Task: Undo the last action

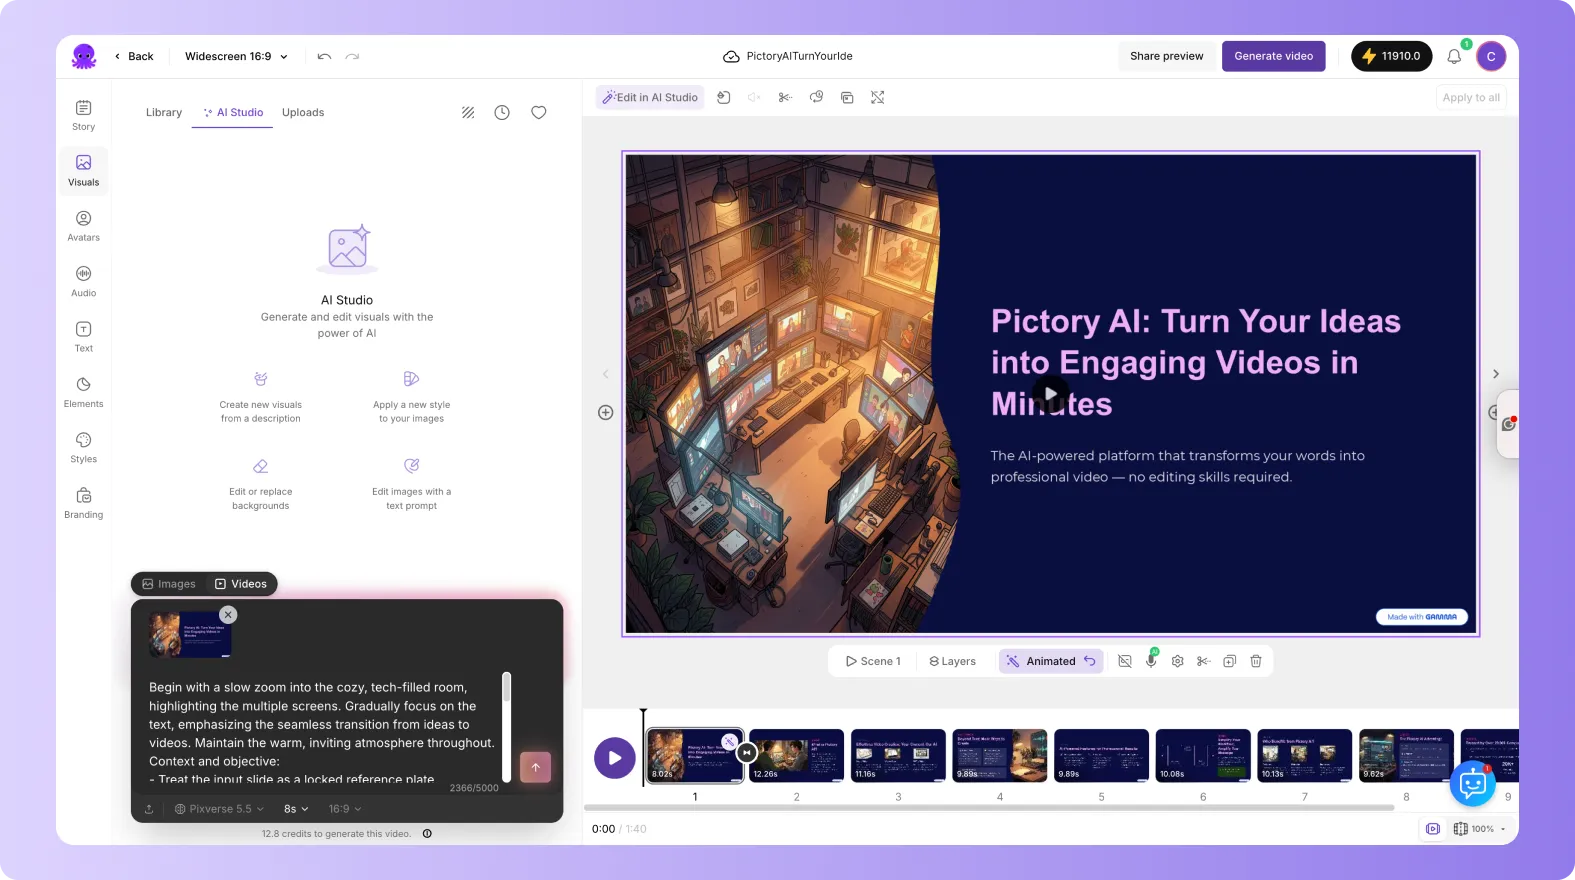Action: (x=324, y=56)
